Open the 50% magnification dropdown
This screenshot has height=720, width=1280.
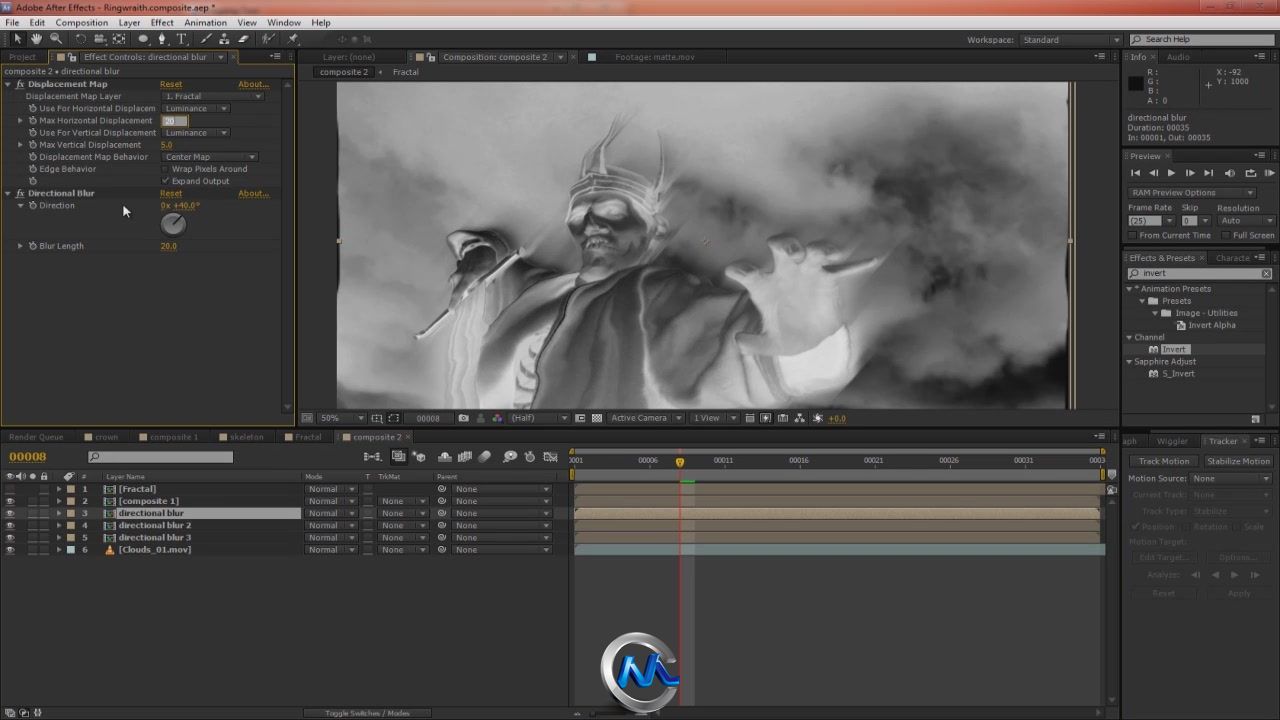click(343, 418)
